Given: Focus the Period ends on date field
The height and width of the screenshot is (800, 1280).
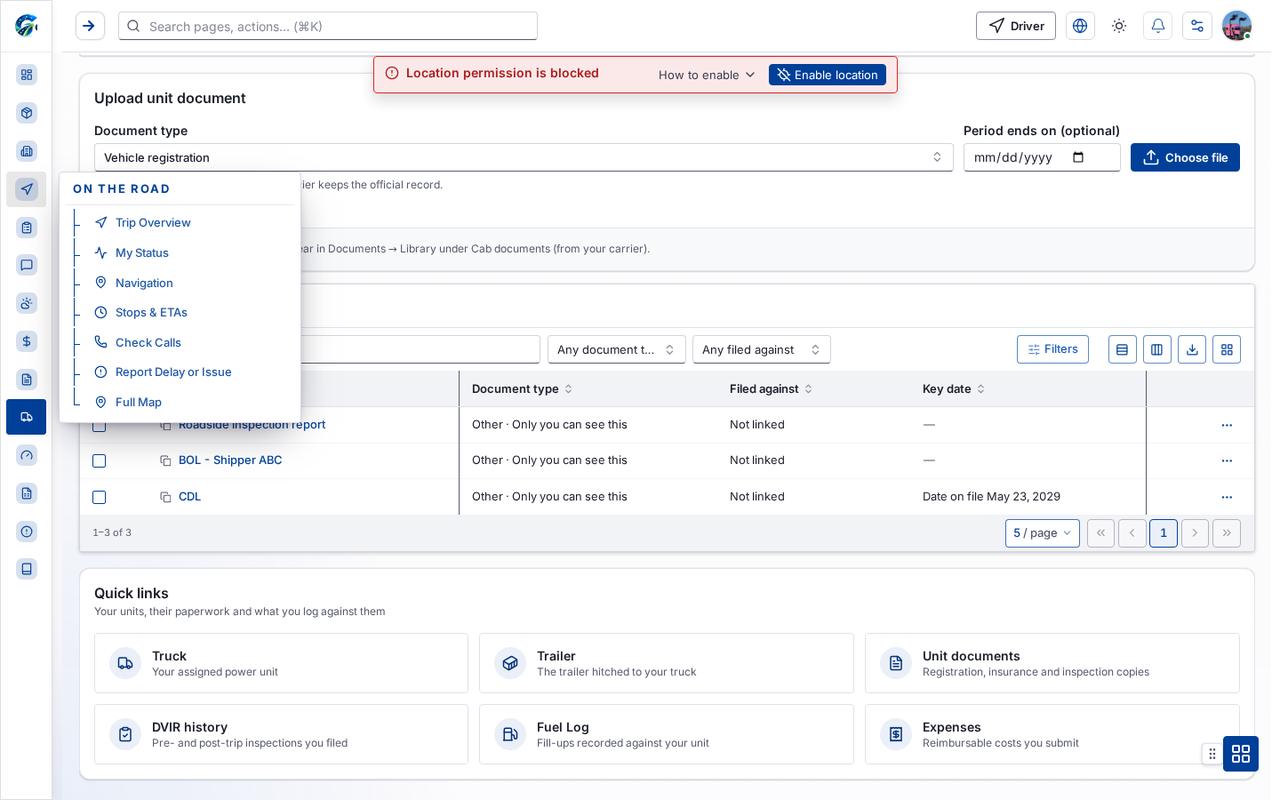Looking at the screenshot, I should tap(1042, 157).
